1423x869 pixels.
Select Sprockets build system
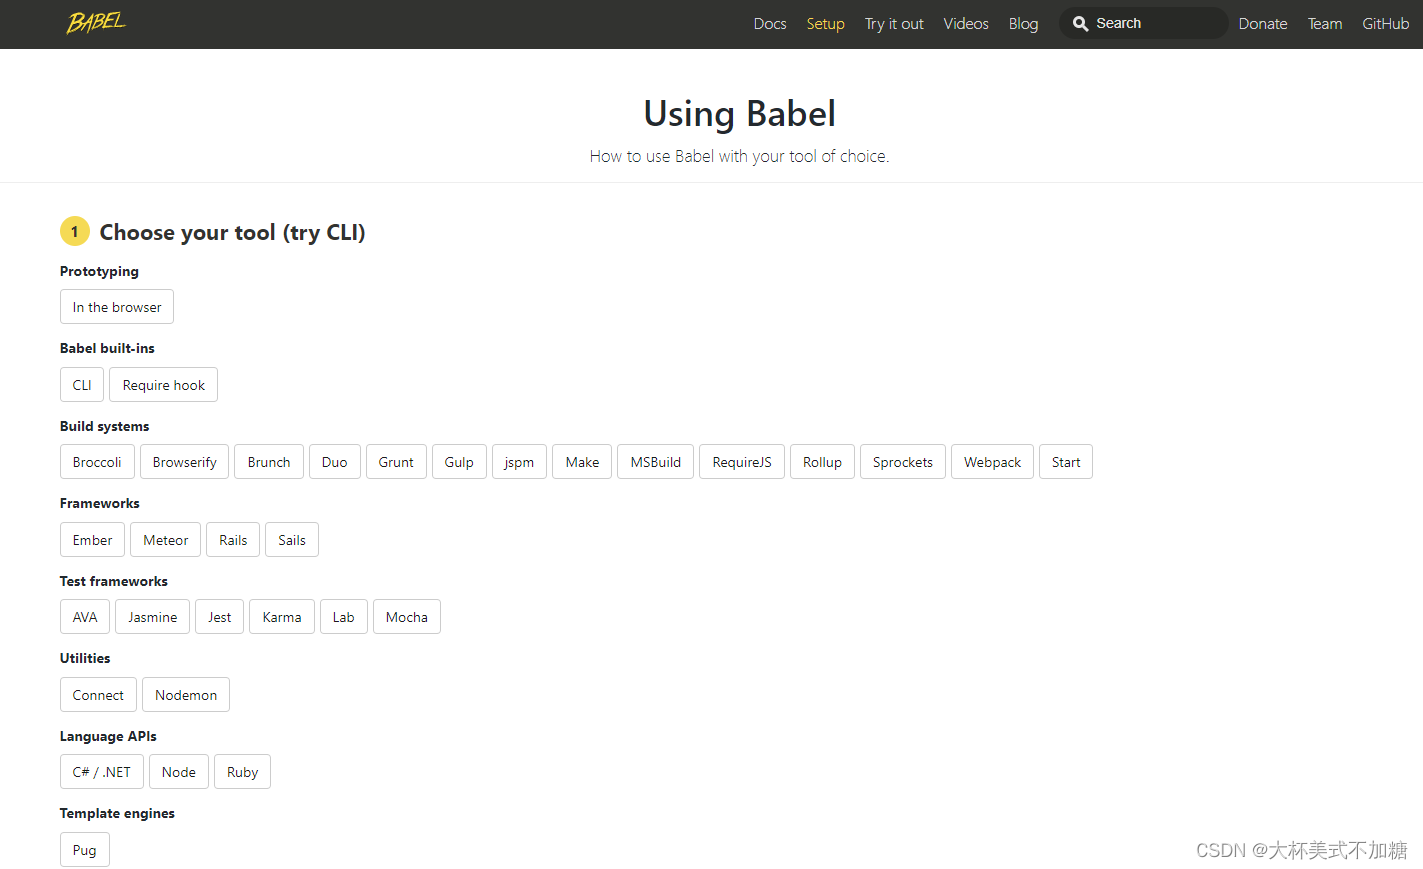(x=903, y=462)
